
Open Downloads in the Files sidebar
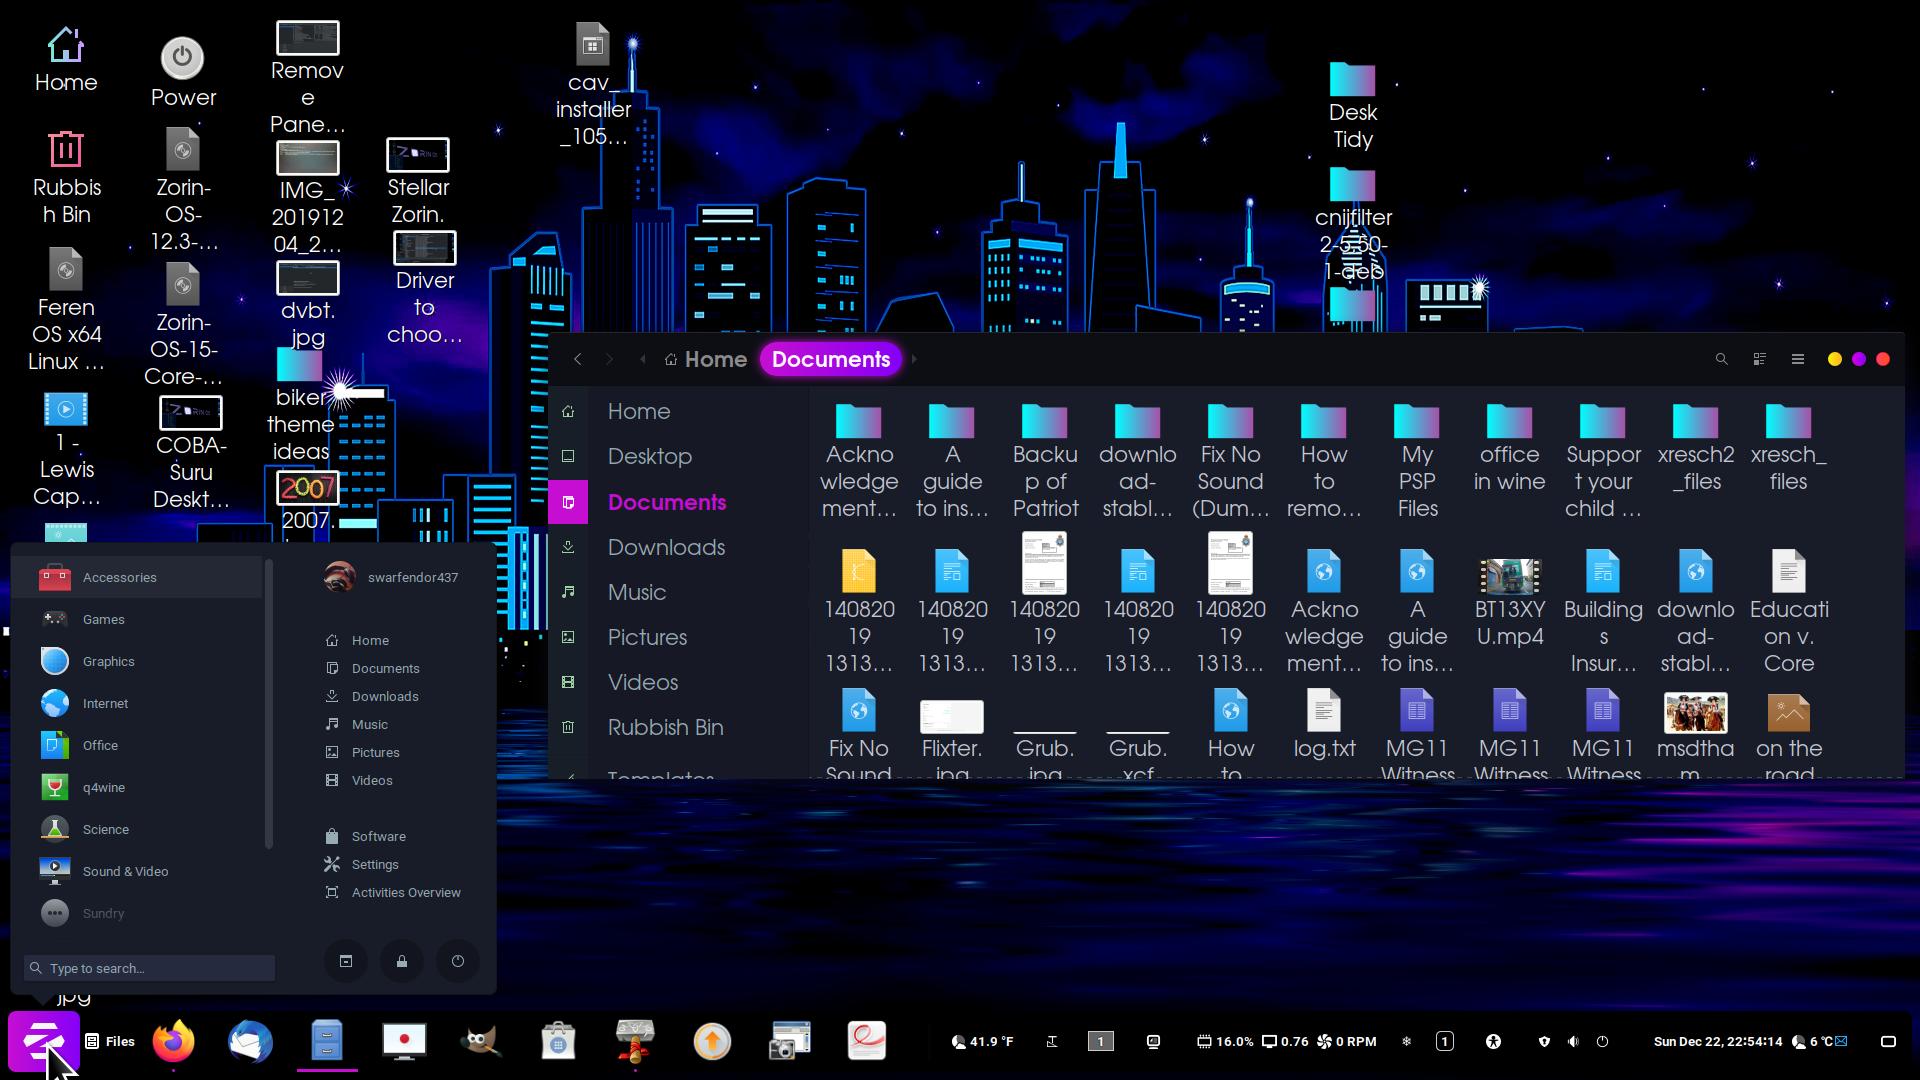666,547
